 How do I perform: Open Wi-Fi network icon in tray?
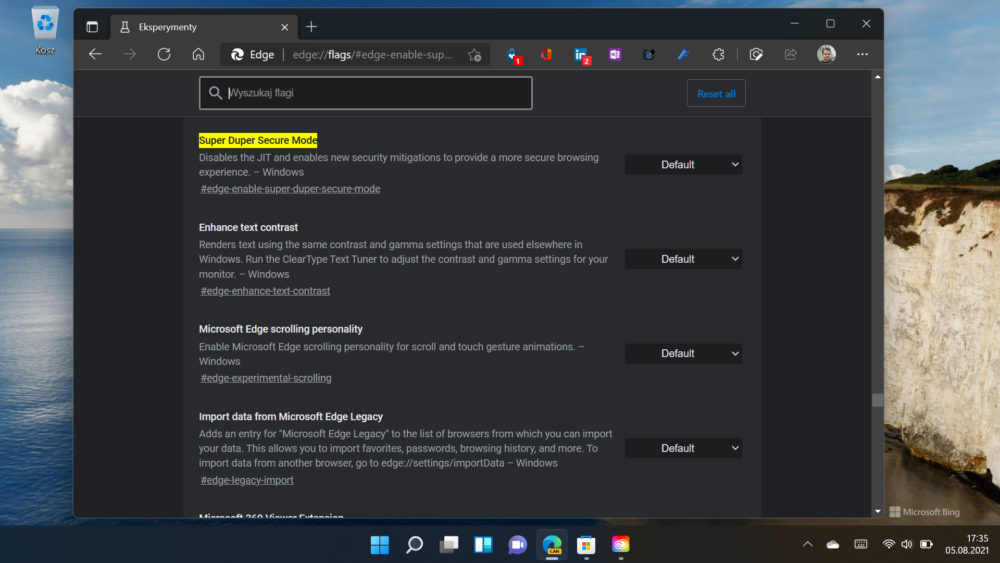tap(888, 545)
